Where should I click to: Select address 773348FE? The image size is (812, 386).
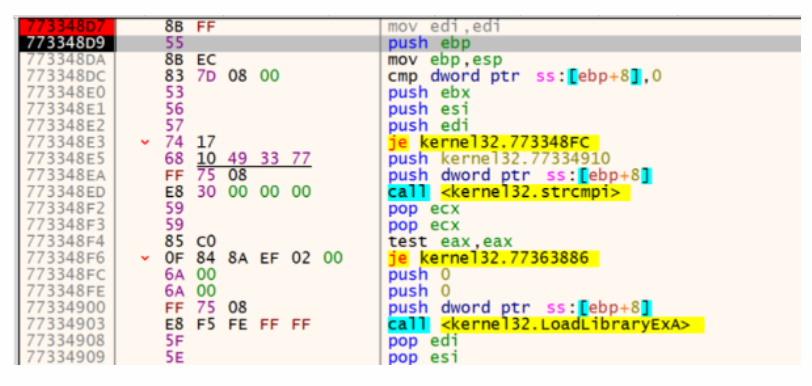[66, 291]
